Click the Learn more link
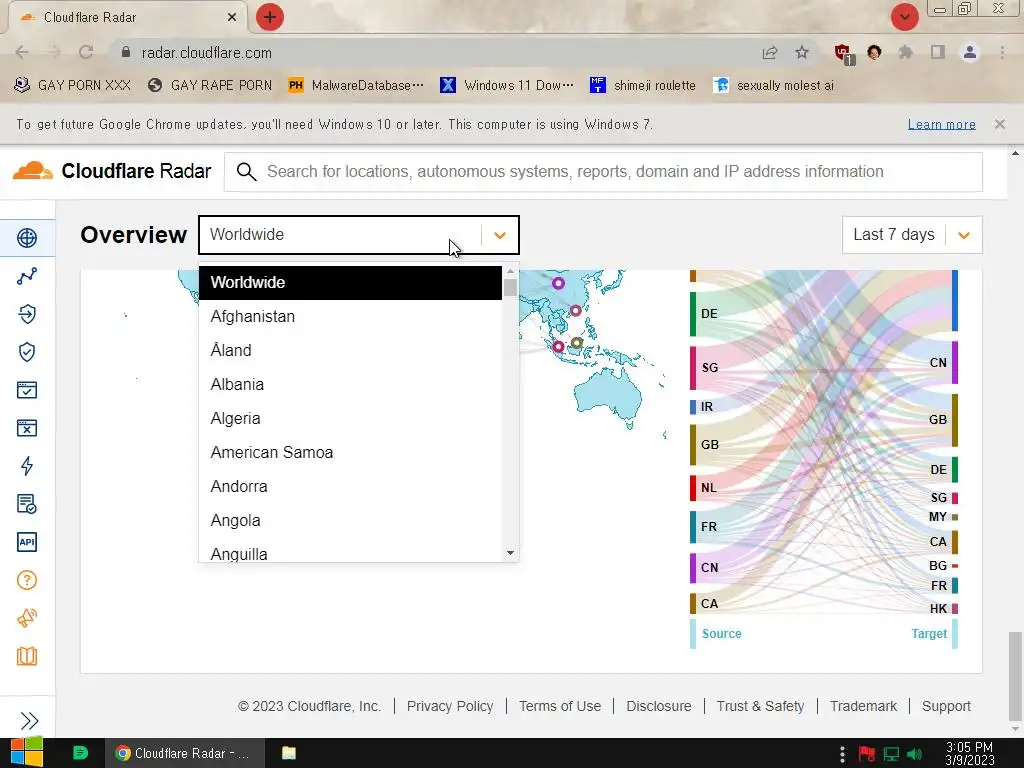The height and width of the screenshot is (768, 1024). pos(942,124)
